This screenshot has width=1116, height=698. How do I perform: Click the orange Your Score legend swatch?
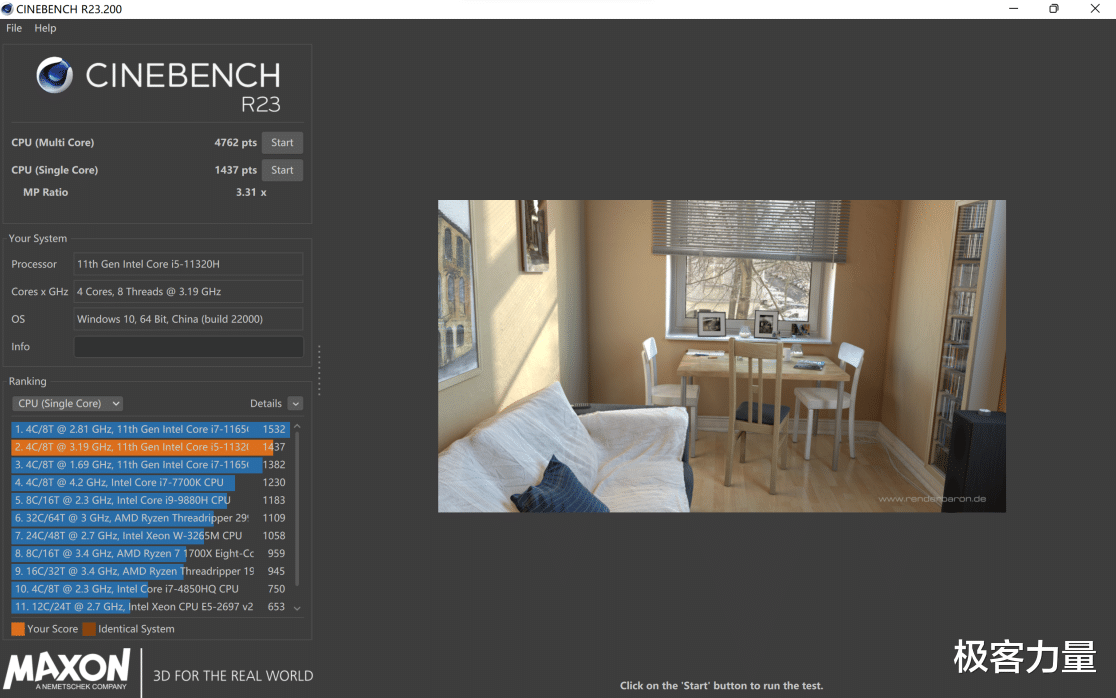tap(18, 629)
